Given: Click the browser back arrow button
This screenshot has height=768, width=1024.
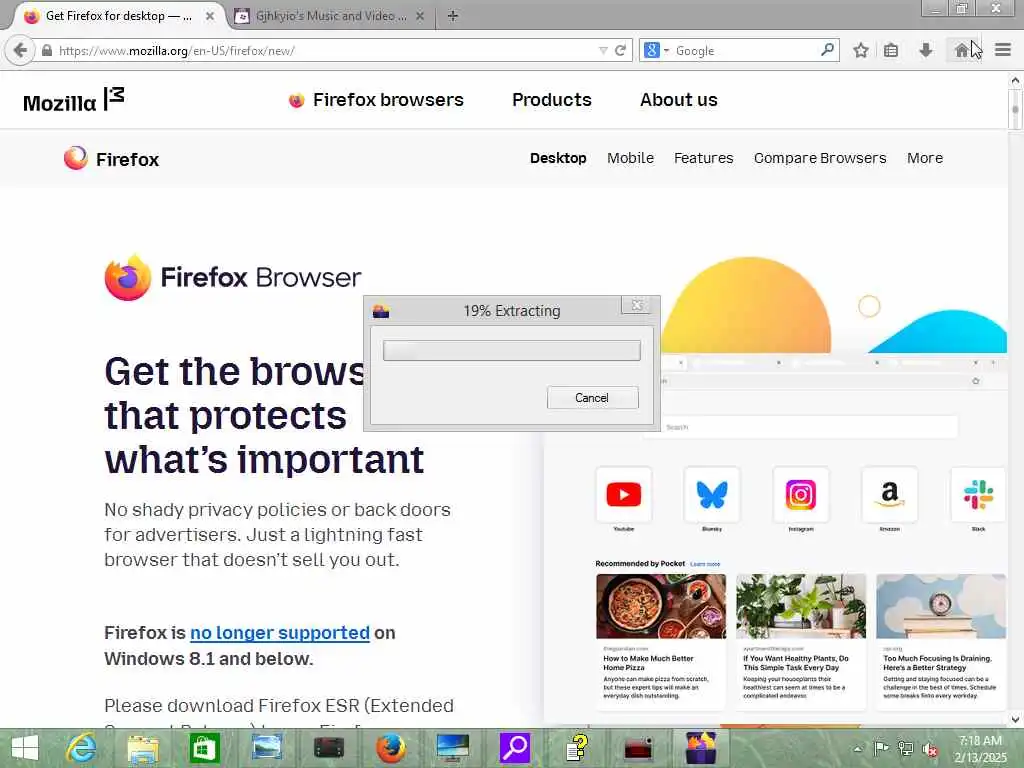Looking at the screenshot, I should 20,50.
